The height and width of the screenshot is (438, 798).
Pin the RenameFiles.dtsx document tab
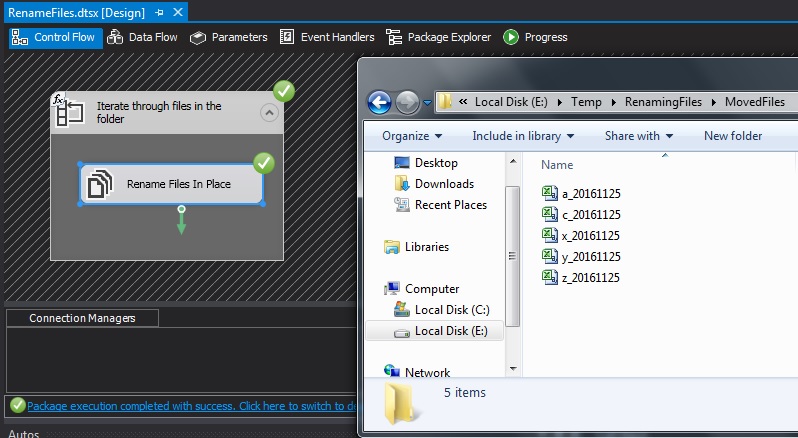[x=159, y=13]
